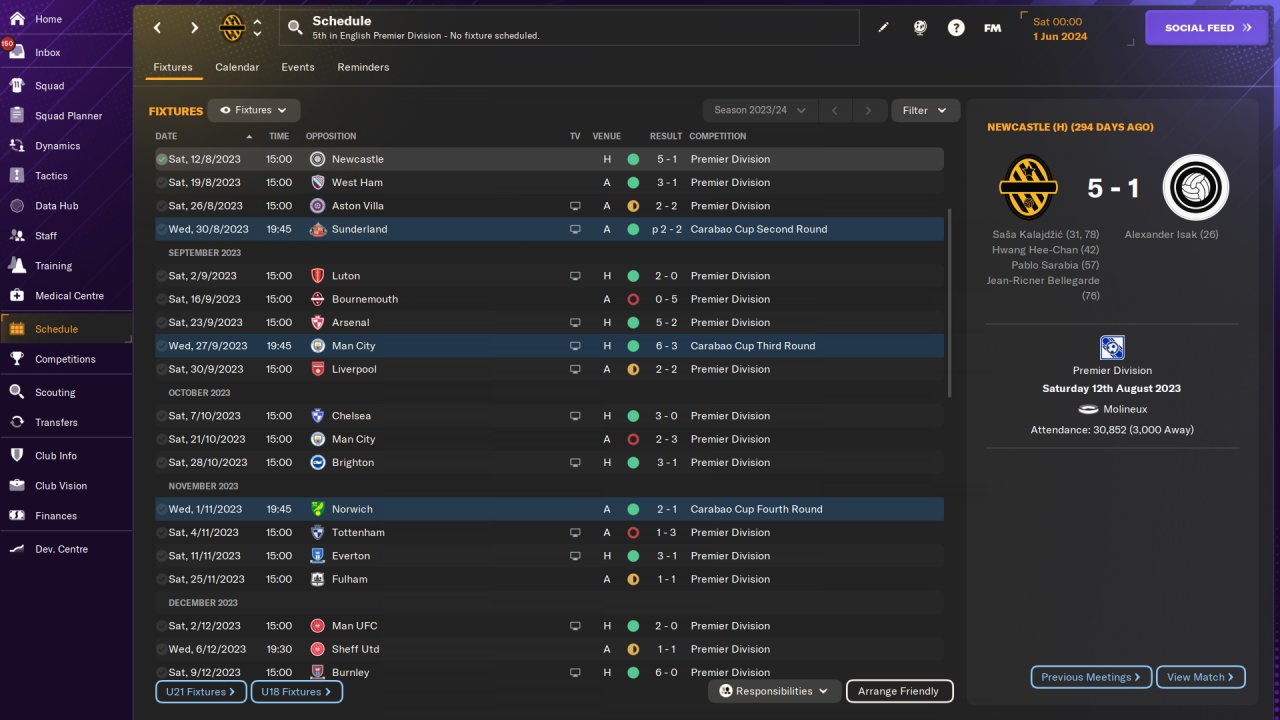Open the Home sidebar icon

[17, 19]
